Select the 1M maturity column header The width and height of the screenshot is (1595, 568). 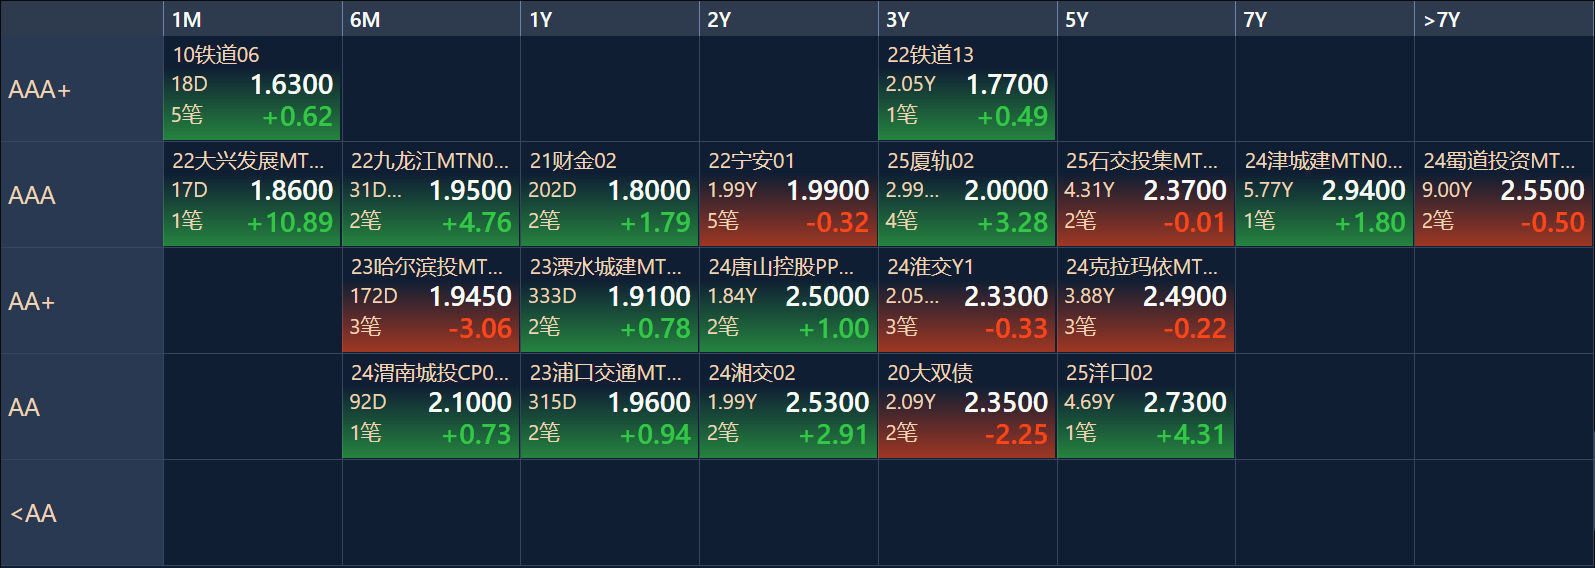[x=252, y=19]
